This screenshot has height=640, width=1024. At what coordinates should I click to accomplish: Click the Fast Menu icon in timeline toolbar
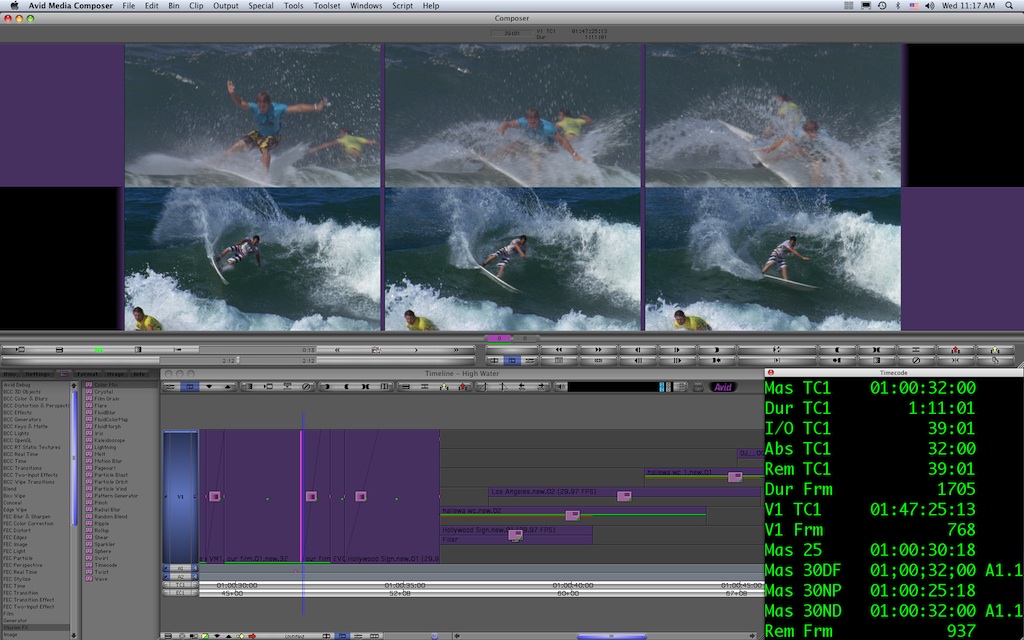169,387
